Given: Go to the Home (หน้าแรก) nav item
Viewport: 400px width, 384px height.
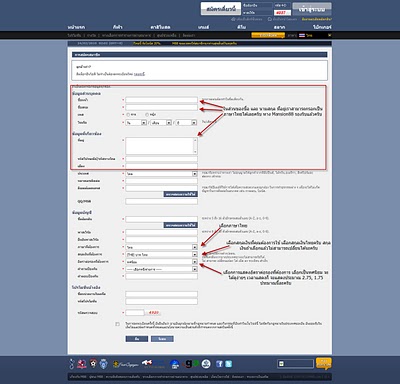Looking at the screenshot, I should pyautogui.click(x=76, y=27).
